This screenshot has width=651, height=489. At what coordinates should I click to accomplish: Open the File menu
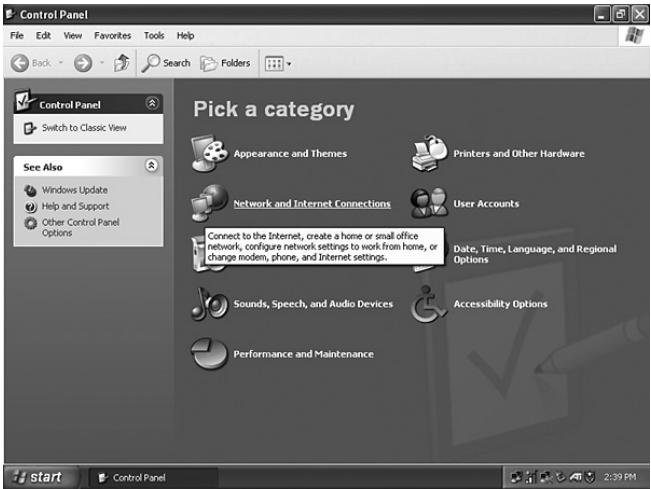17,36
